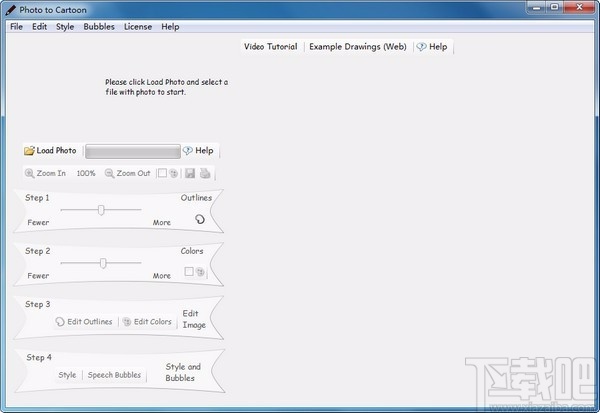This screenshot has height=413, width=600.
Task: Open the Help menu in menu bar
Action: 170,27
